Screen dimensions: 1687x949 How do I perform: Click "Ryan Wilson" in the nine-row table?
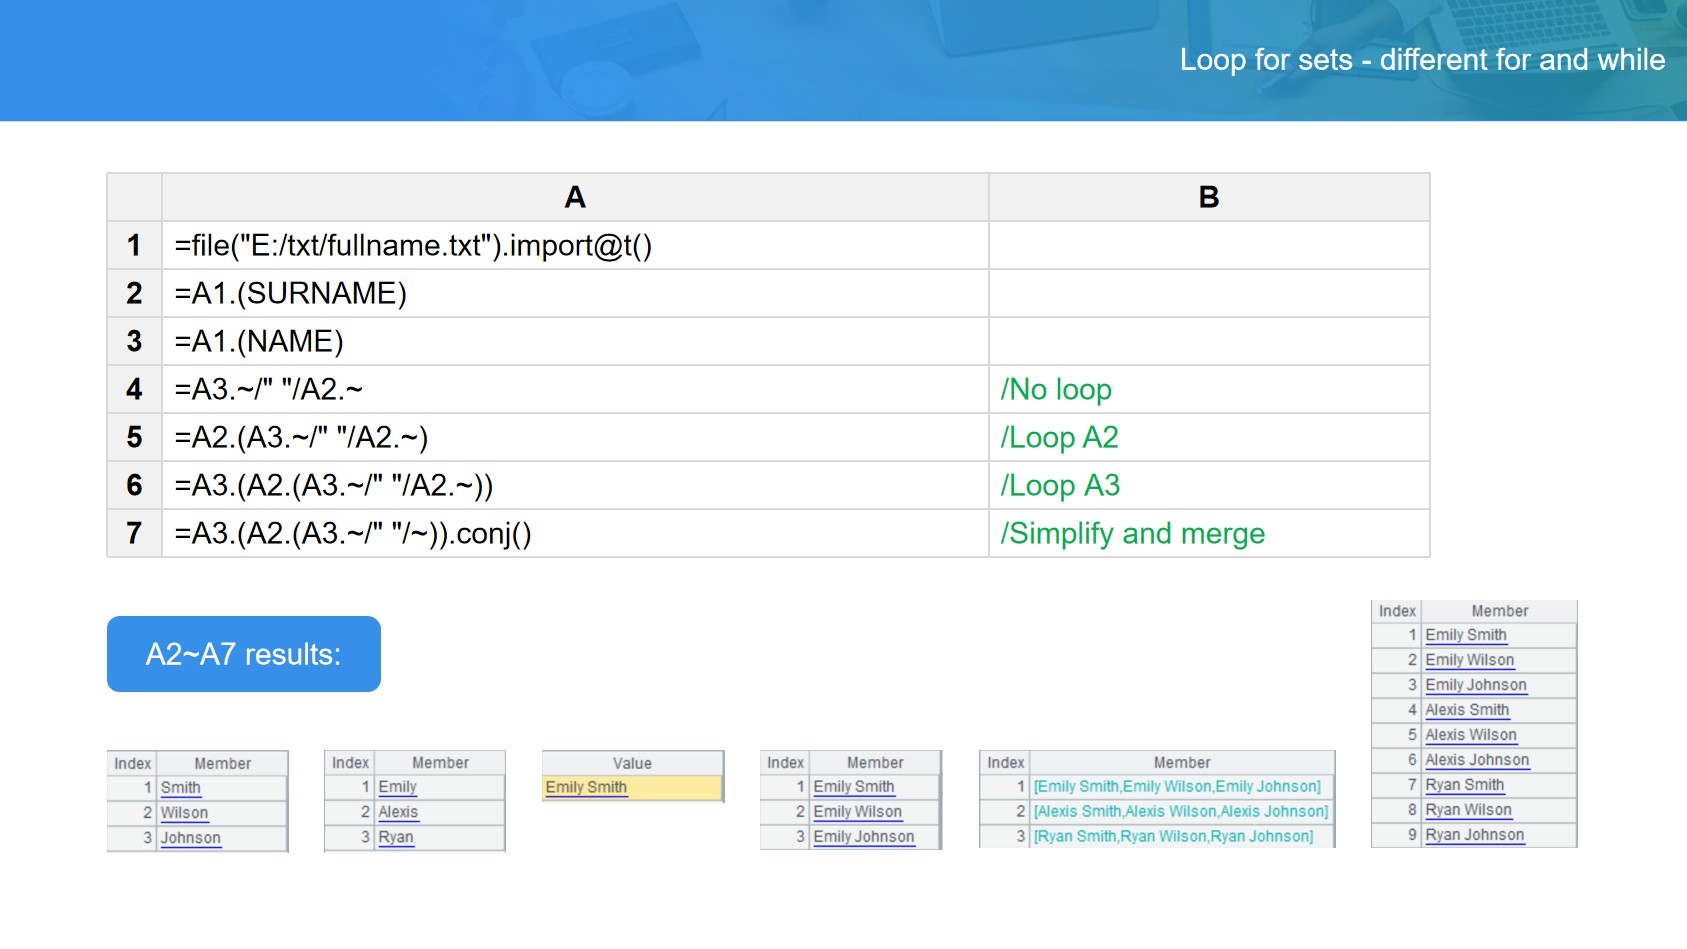(x=1468, y=810)
